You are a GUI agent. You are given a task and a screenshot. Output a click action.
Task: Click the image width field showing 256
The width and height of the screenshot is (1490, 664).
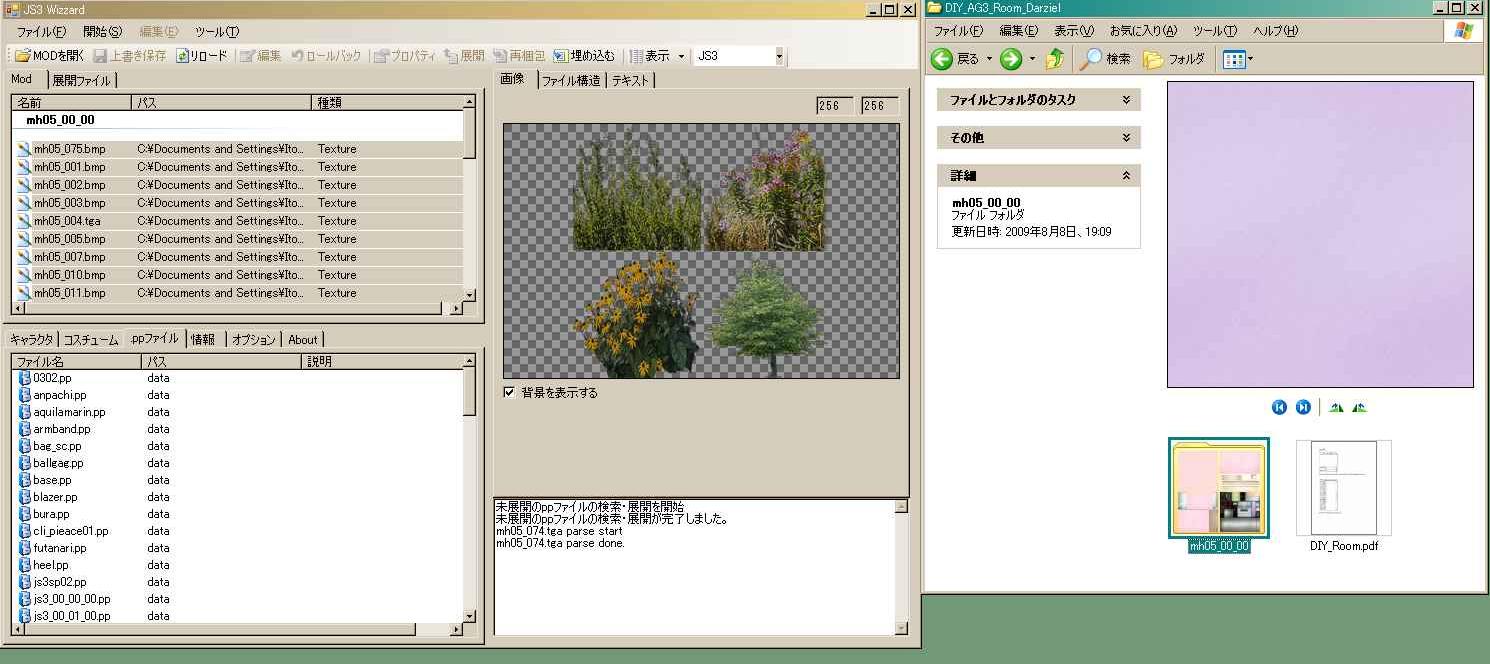coord(834,106)
